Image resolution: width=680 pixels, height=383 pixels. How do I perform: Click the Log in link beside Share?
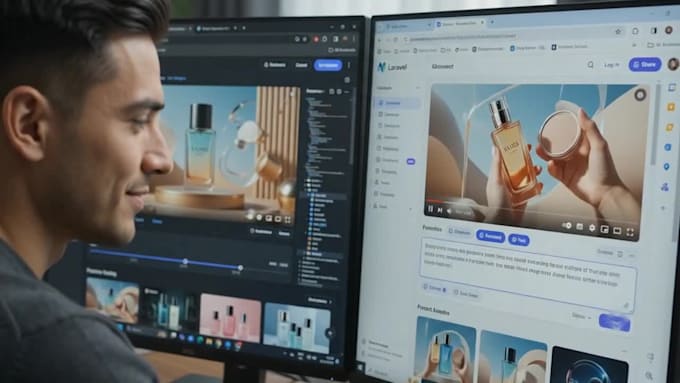coord(611,65)
